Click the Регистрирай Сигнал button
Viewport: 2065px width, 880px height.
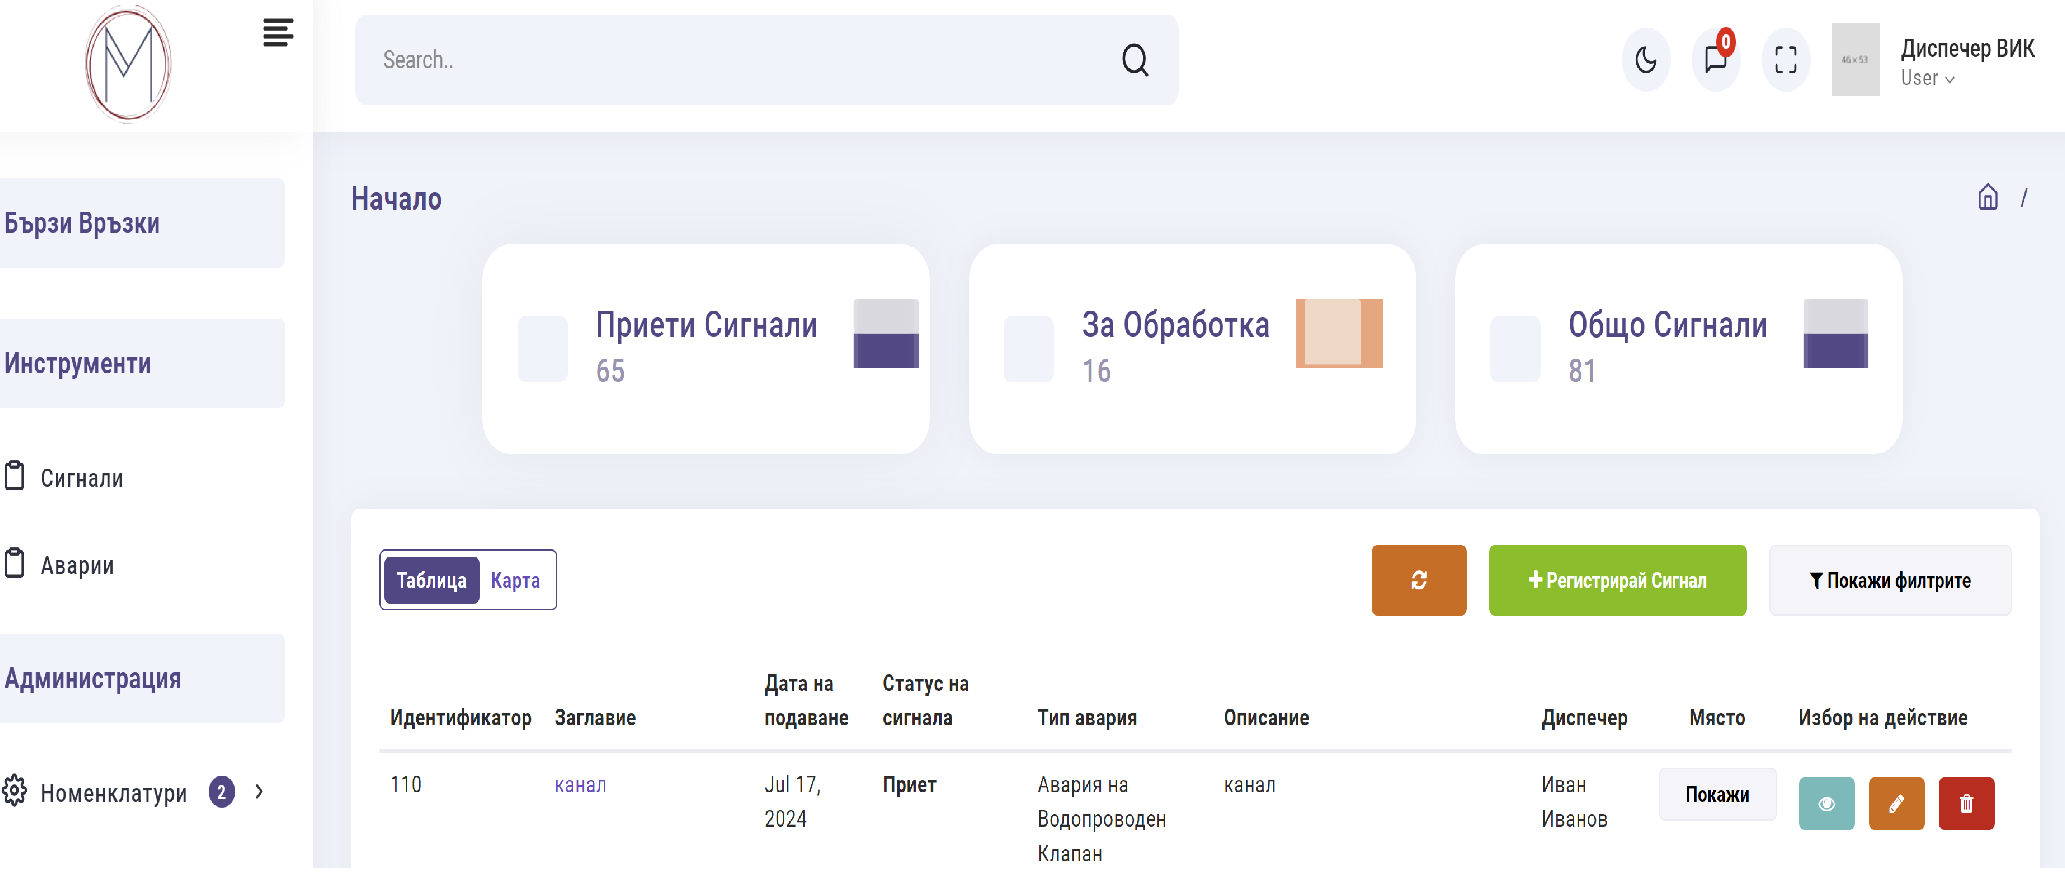coord(1617,581)
